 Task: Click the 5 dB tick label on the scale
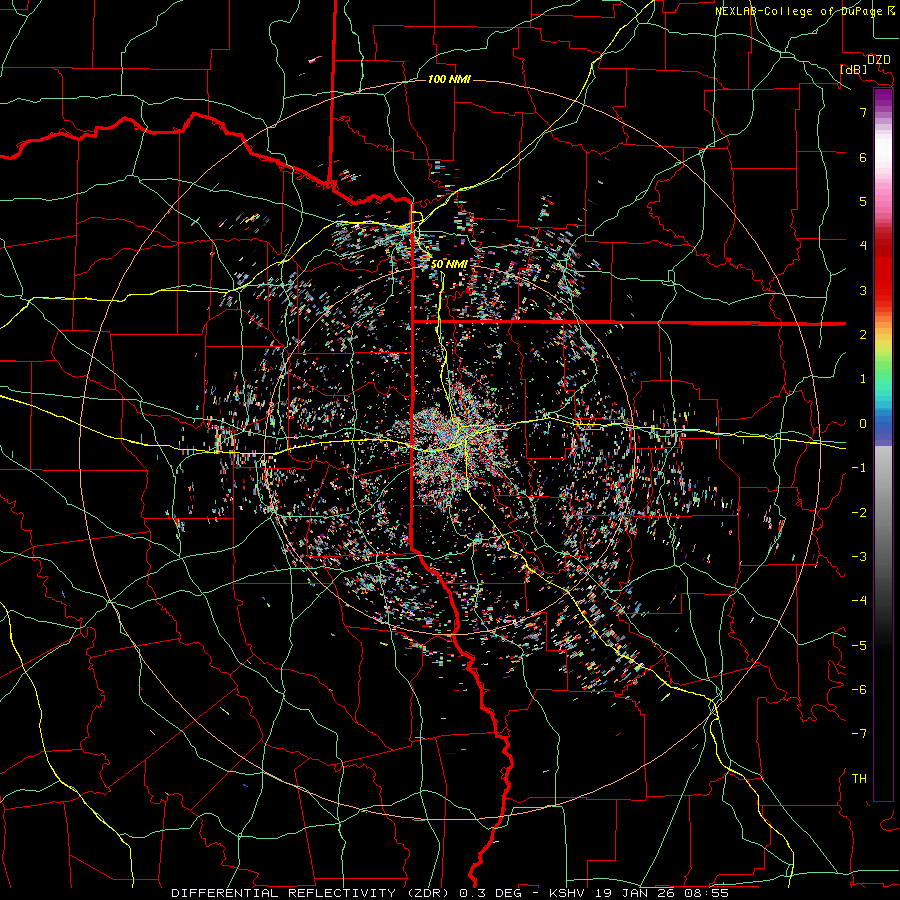click(863, 201)
